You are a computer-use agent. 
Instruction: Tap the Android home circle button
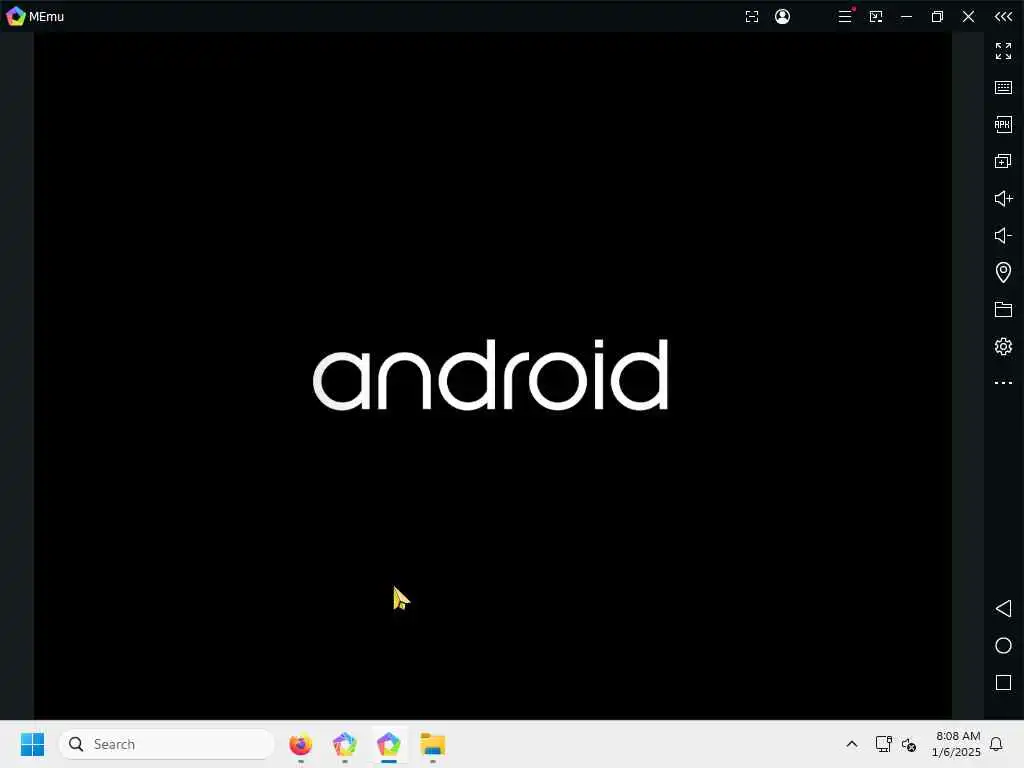pos(1003,646)
